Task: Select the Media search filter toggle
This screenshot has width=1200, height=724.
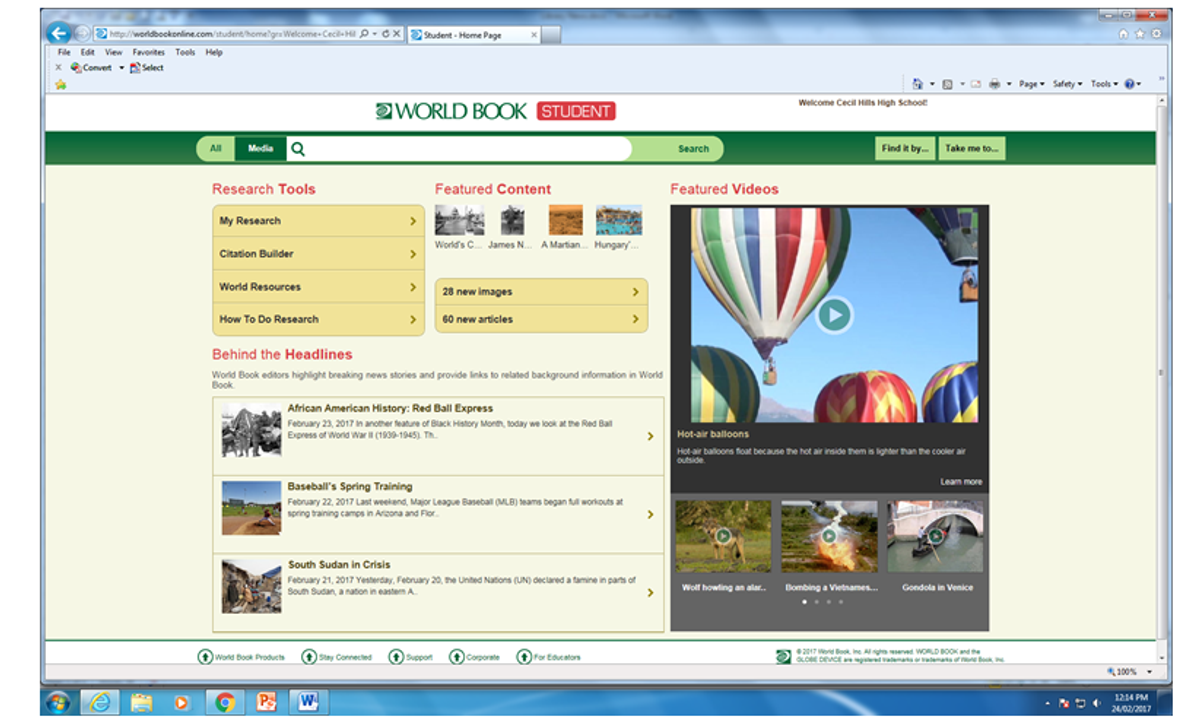Action: tap(260, 149)
